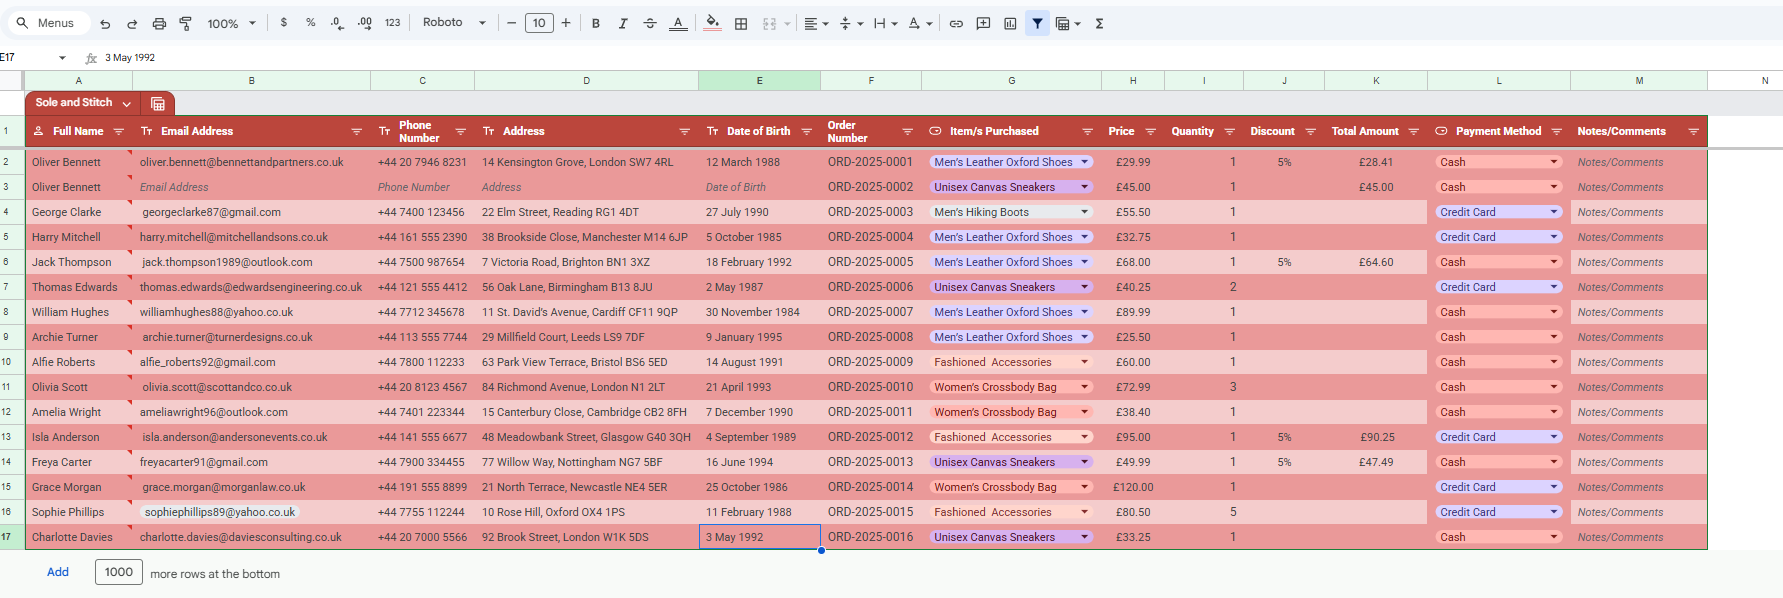Click the Undo icon
Image resolution: width=1783 pixels, height=598 pixels.
tap(105, 23)
